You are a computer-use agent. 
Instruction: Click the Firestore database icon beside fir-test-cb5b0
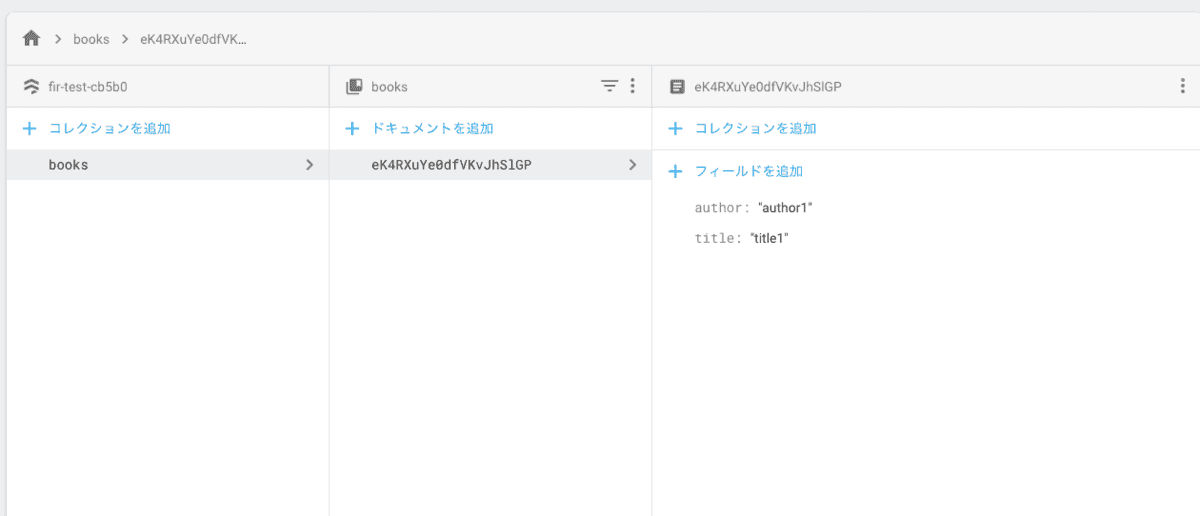tap(31, 87)
